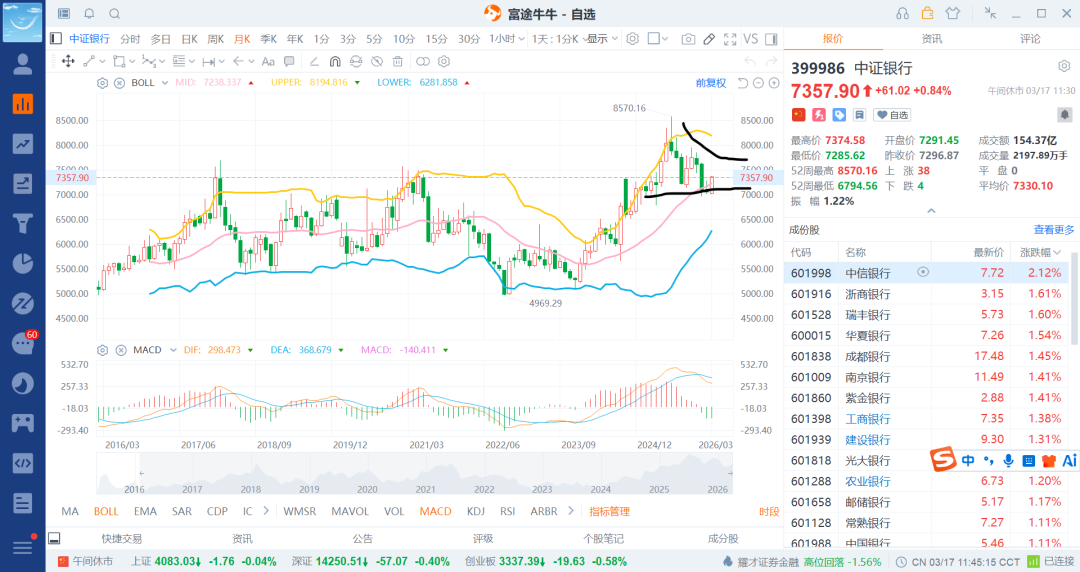Open 指标管理 indicator management
1080x572 pixels.
(609, 511)
